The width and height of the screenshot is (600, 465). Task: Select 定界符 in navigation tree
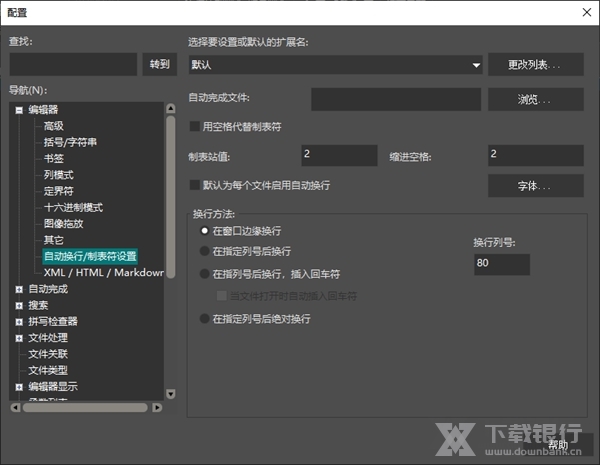pos(58,191)
